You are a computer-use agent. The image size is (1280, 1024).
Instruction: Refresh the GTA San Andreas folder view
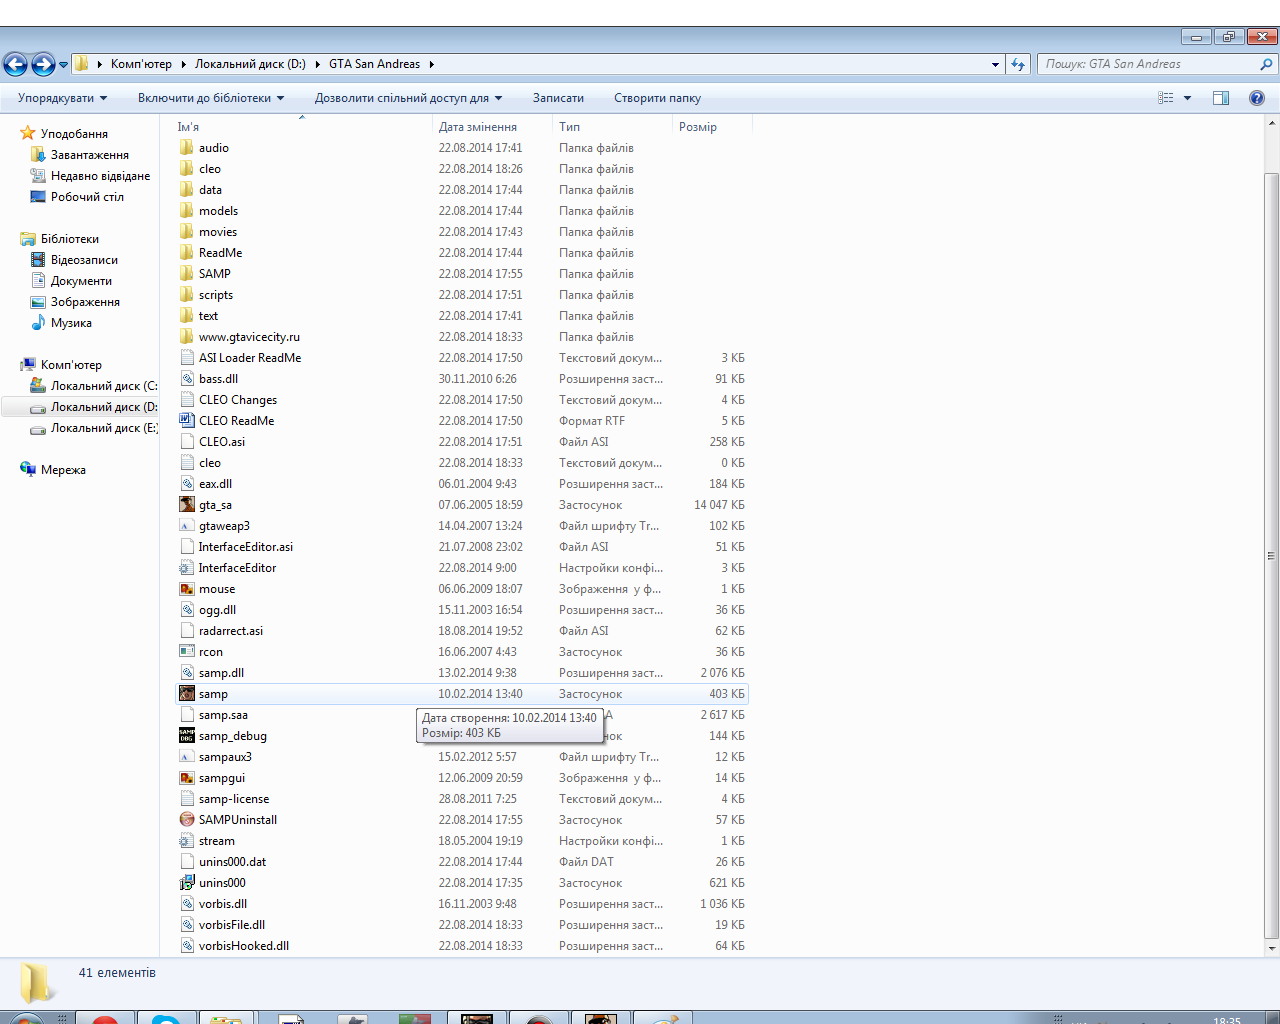pos(1018,64)
